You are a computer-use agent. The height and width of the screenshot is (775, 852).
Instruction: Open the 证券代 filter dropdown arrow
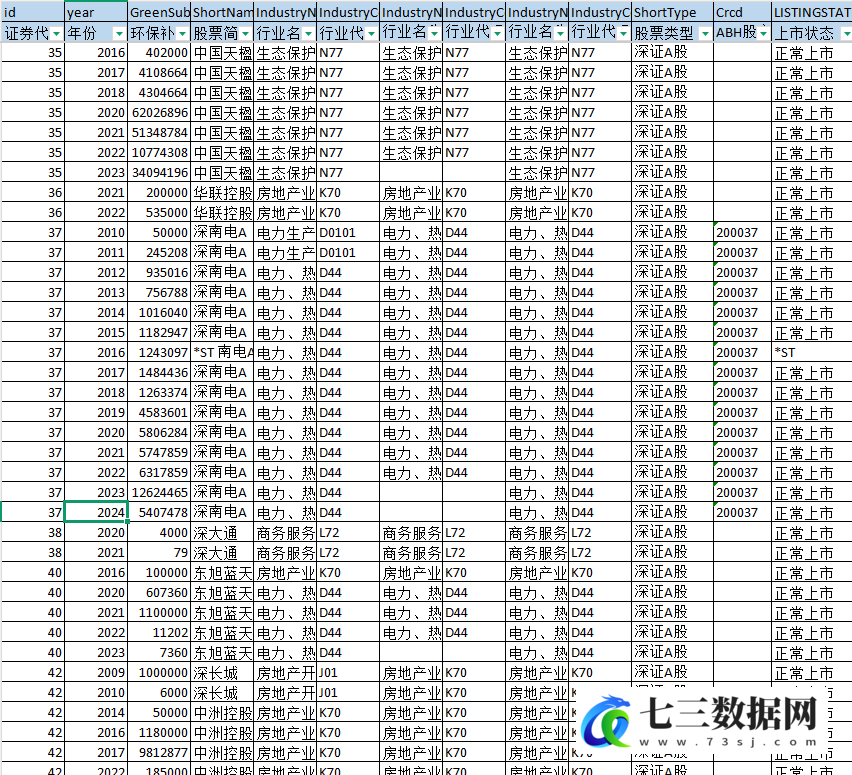pyautogui.click(x=57, y=34)
